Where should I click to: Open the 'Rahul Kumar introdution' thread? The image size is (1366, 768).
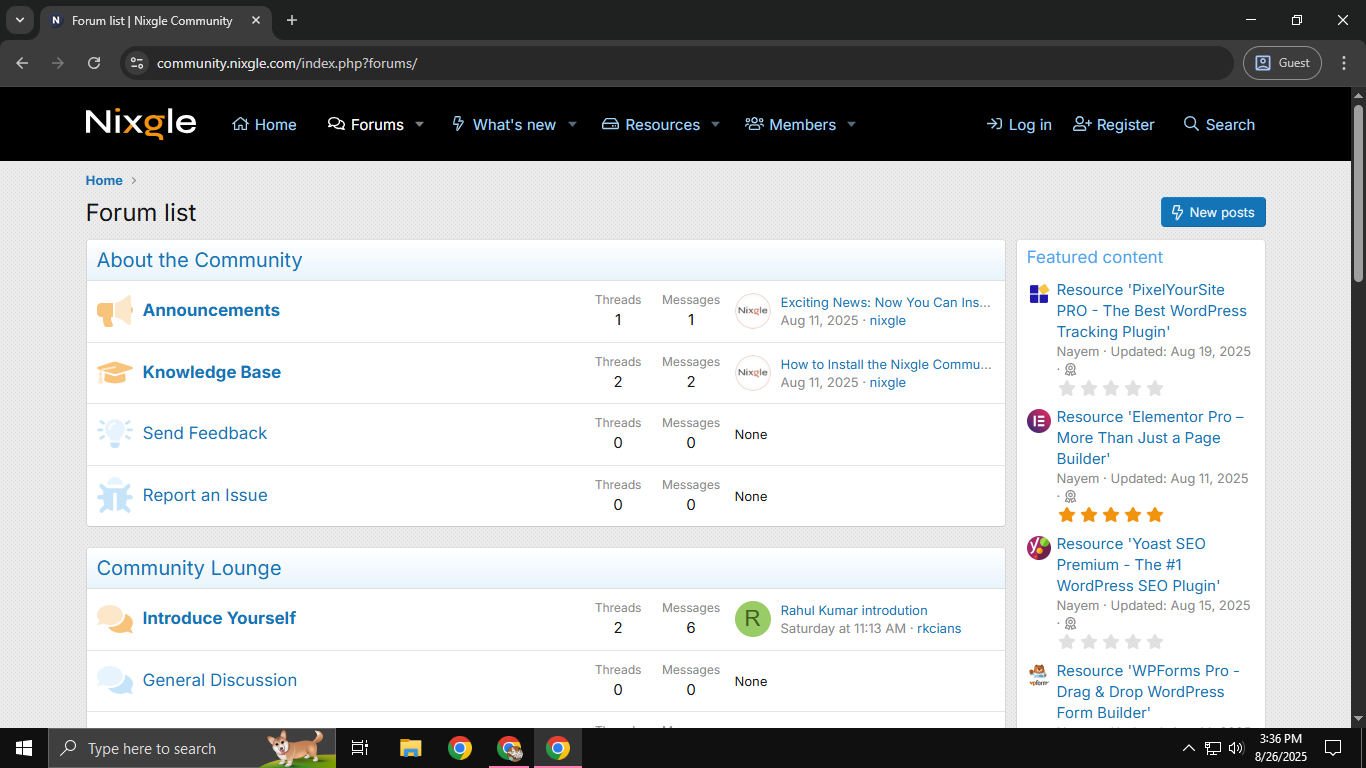point(854,611)
